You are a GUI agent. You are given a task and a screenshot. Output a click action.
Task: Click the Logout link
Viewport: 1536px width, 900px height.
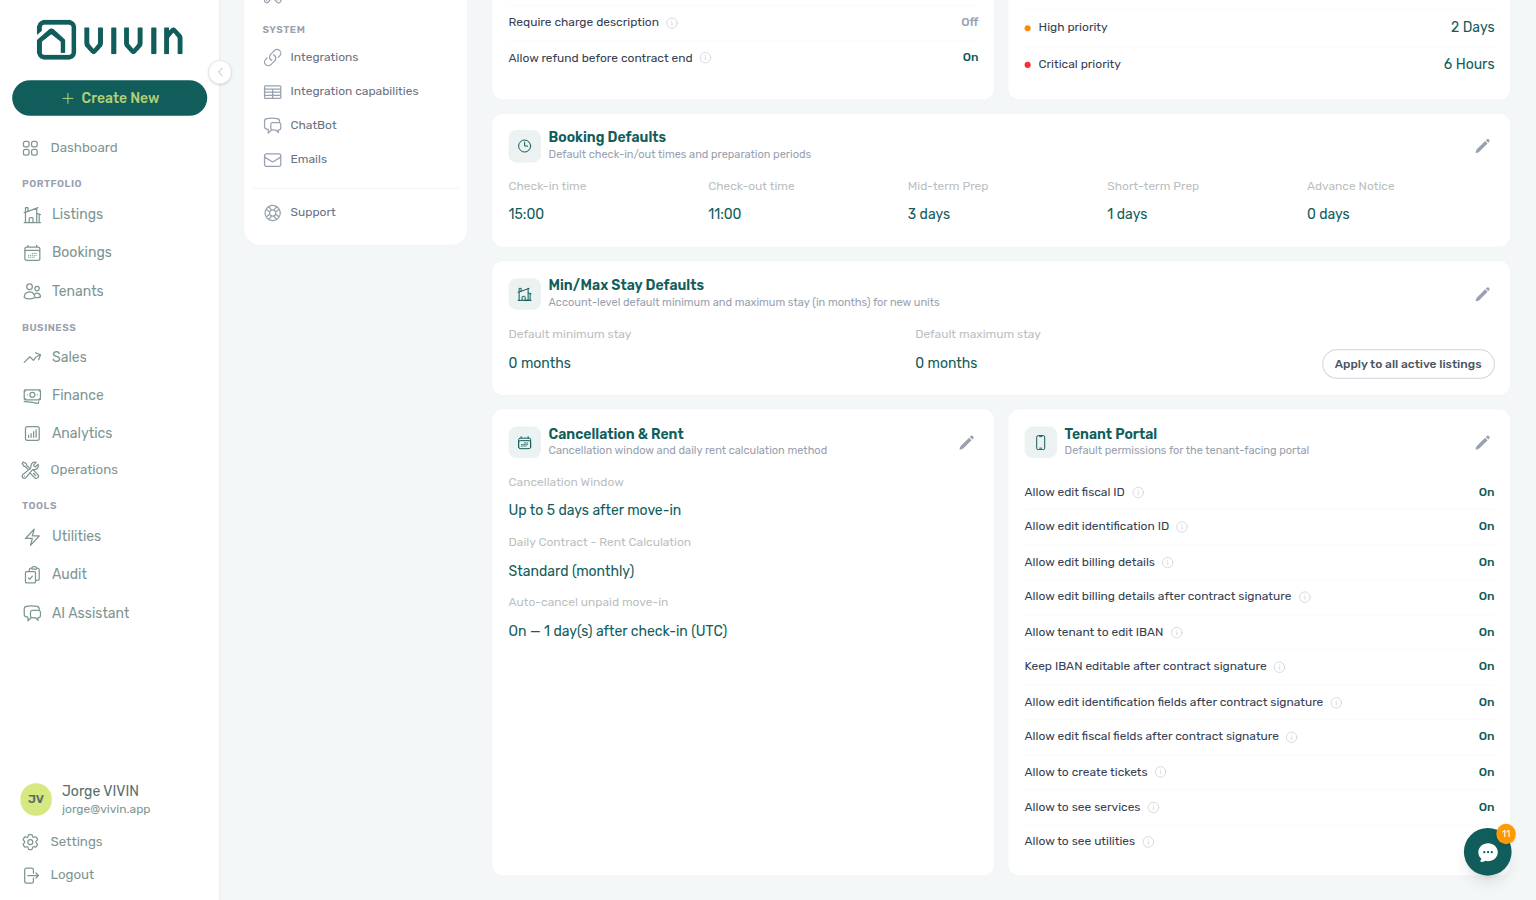(x=72, y=875)
